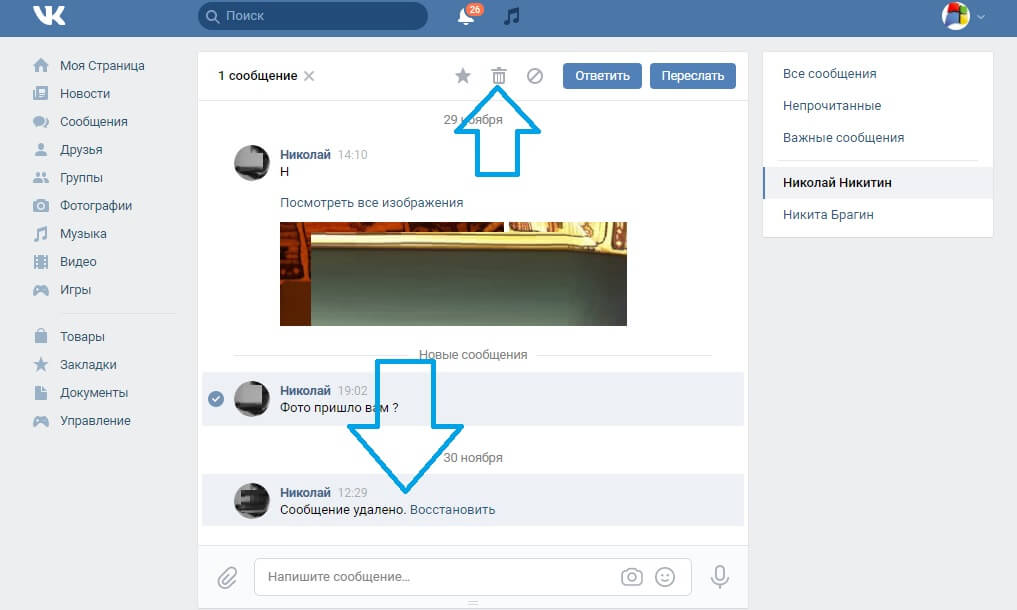1017x610 pixels.
Task: Deselect the checked 19:02 message
Action: click(x=216, y=398)
